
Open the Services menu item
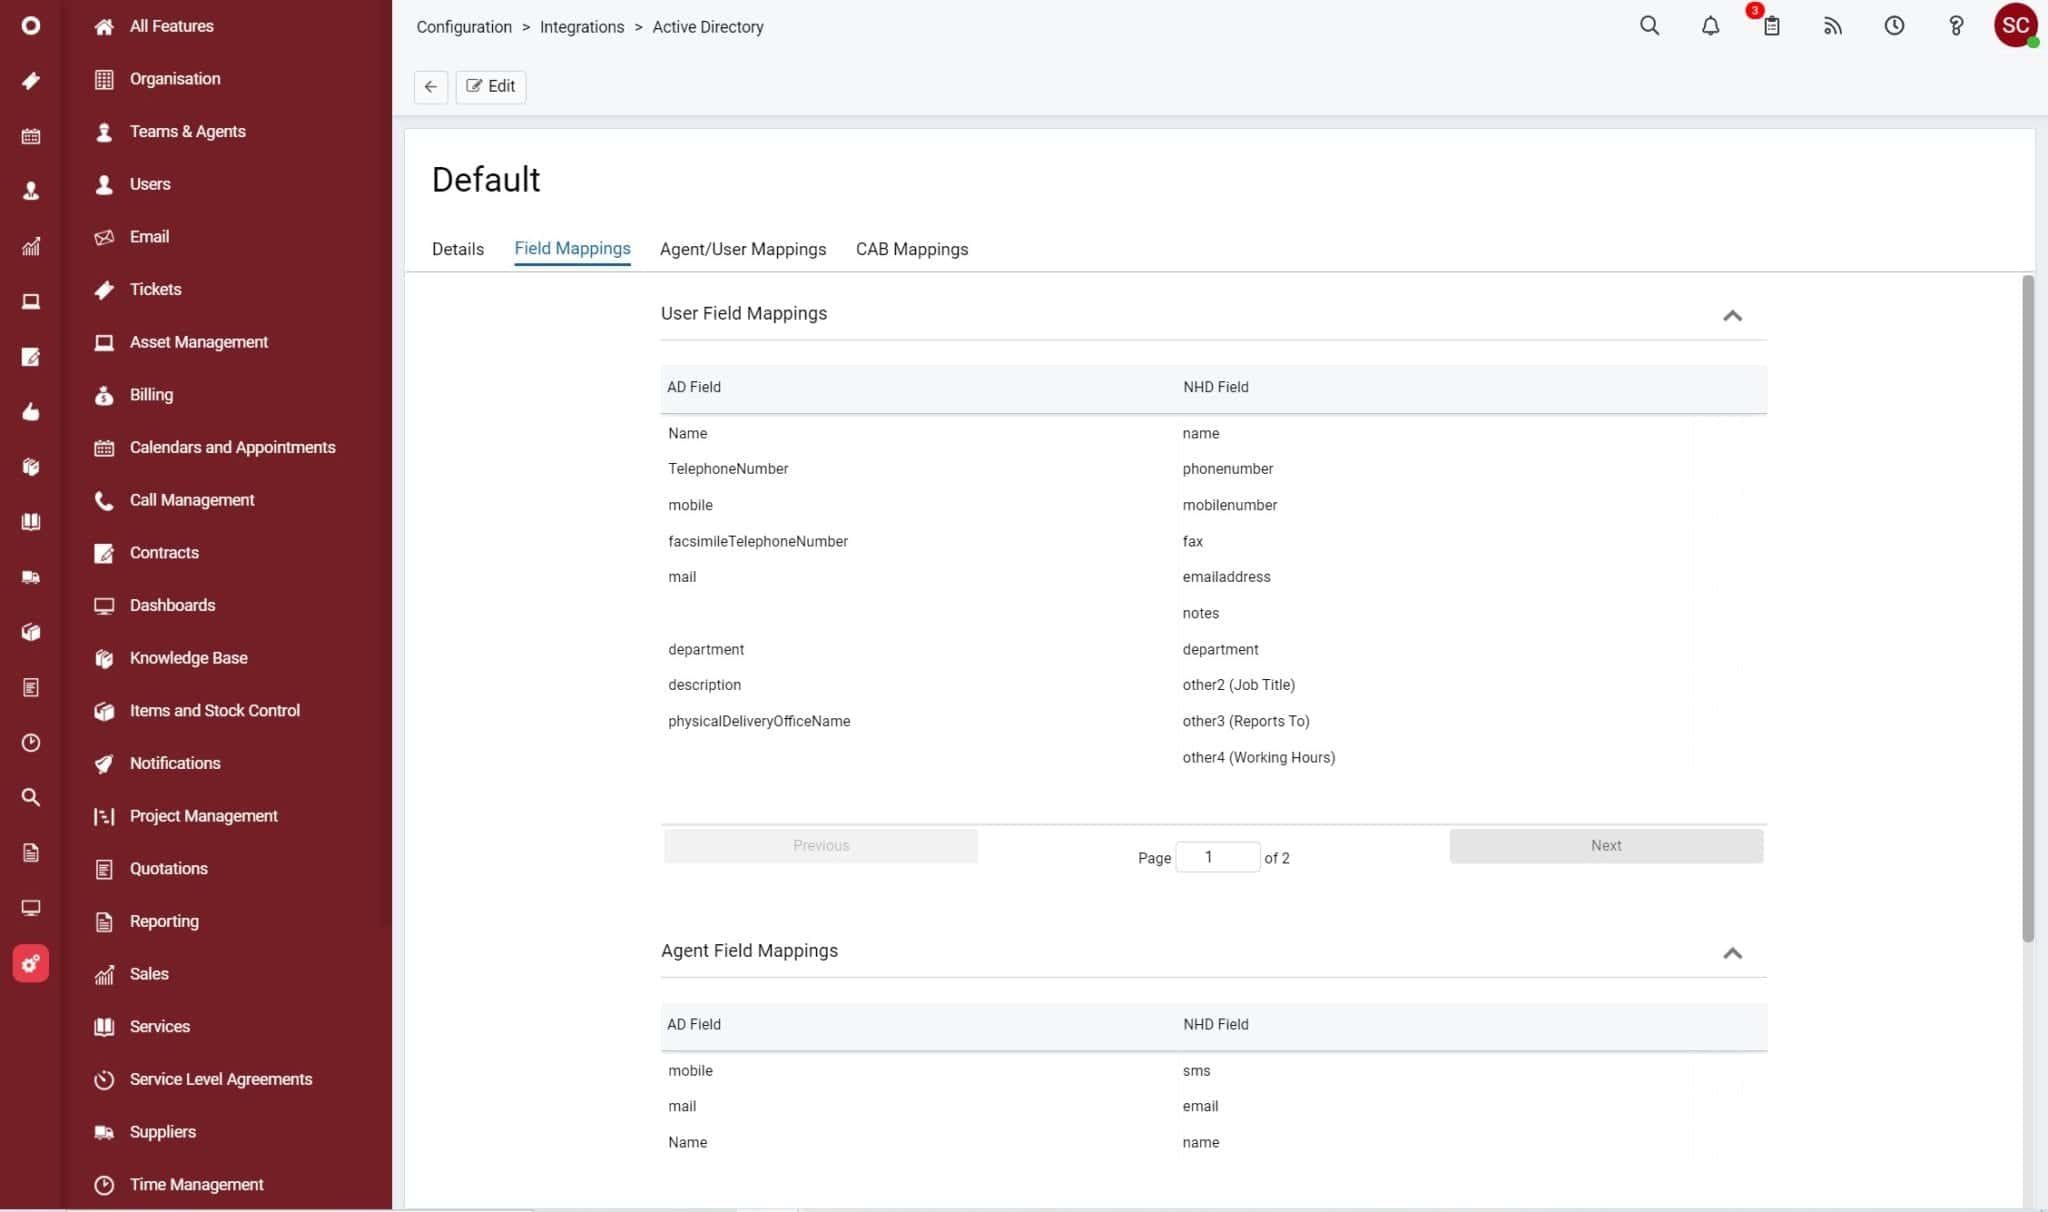point(159,1027)
